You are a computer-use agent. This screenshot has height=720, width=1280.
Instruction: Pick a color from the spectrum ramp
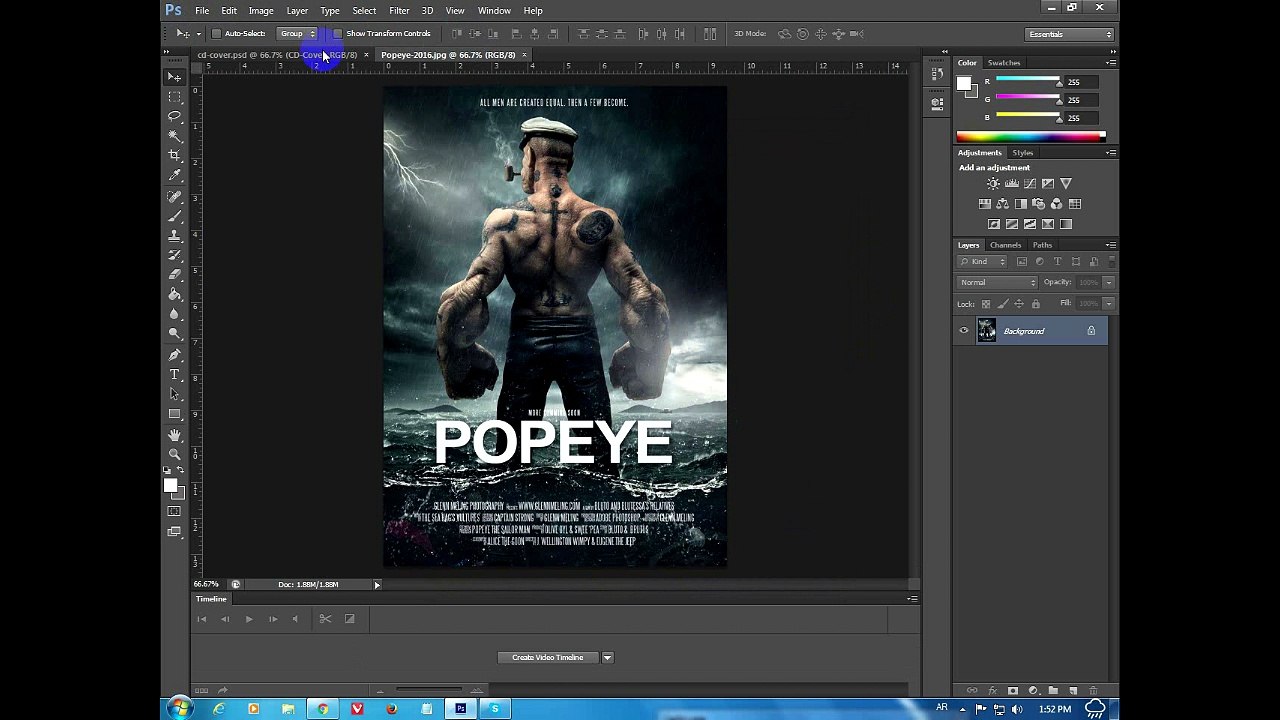pos(1031,136)
